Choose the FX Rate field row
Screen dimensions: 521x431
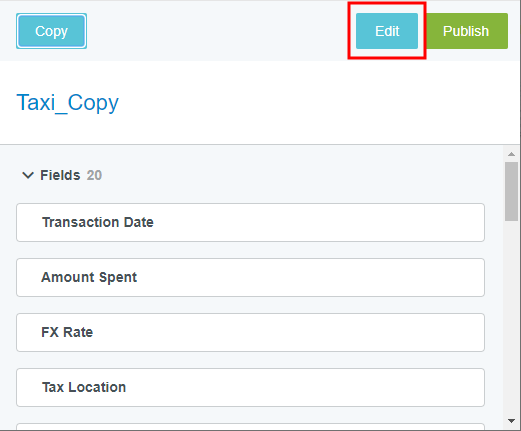(250, 332)
